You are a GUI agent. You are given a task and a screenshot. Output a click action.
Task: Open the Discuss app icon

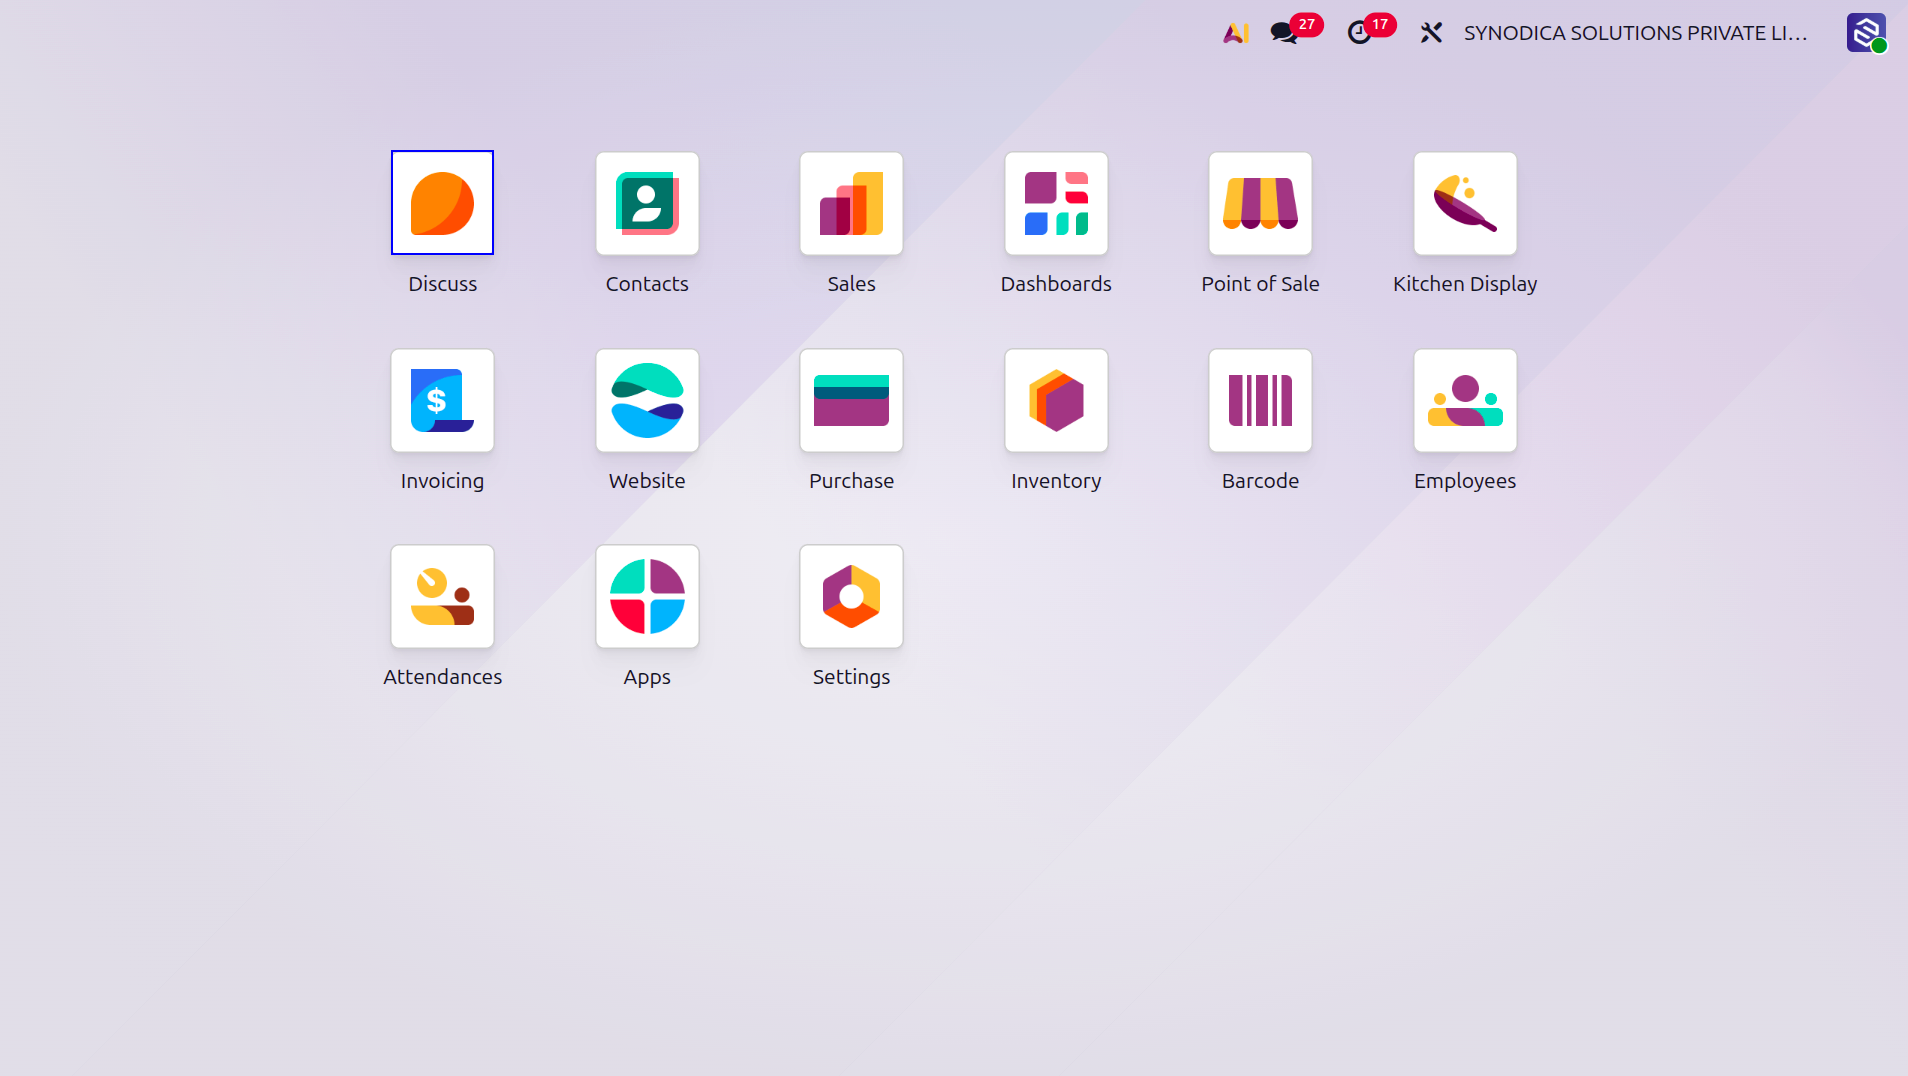(x=442, y=203)
